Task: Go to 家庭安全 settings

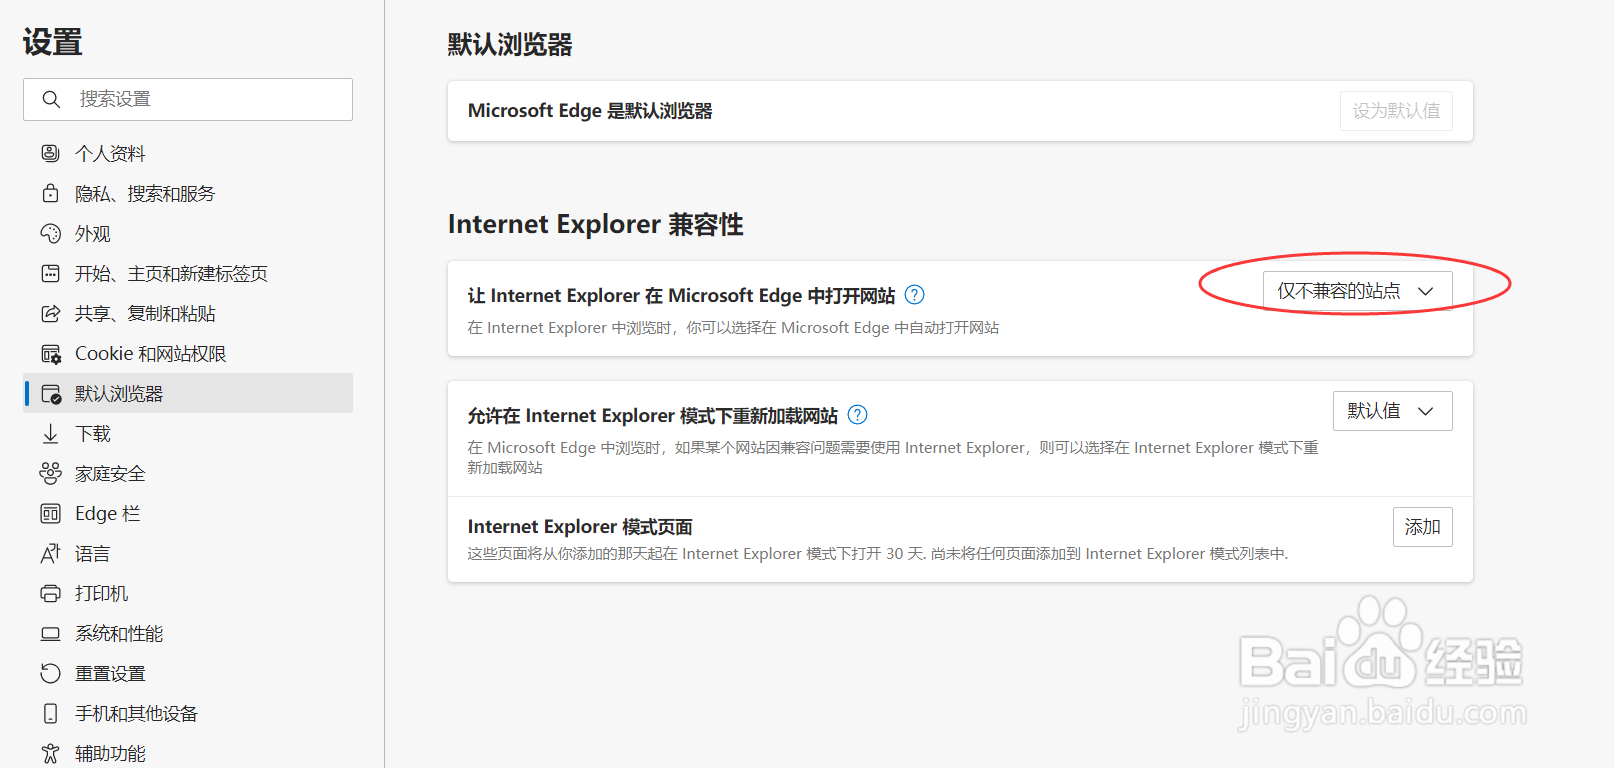Action: point(188,473)
